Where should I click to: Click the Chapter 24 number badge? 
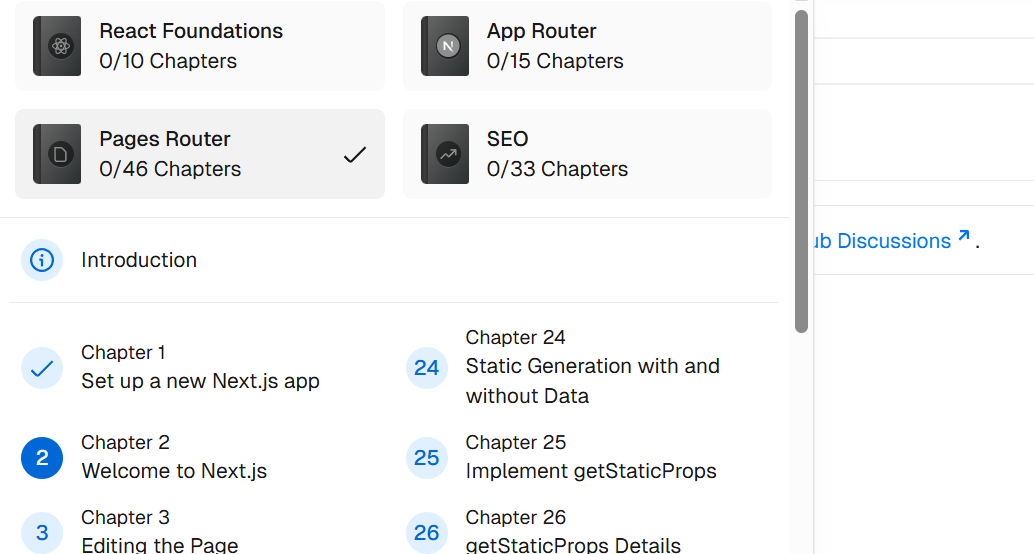pos(427,368)
